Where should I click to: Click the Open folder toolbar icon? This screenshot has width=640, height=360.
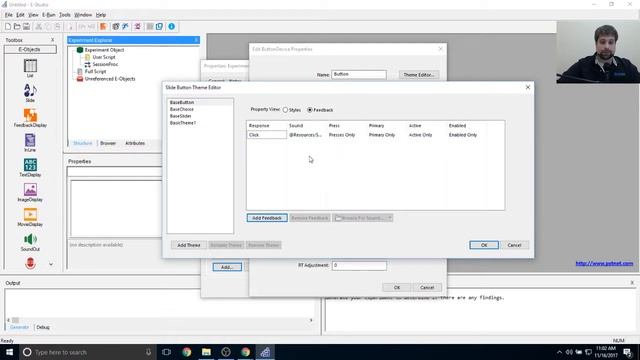click(x=17, y=27)
